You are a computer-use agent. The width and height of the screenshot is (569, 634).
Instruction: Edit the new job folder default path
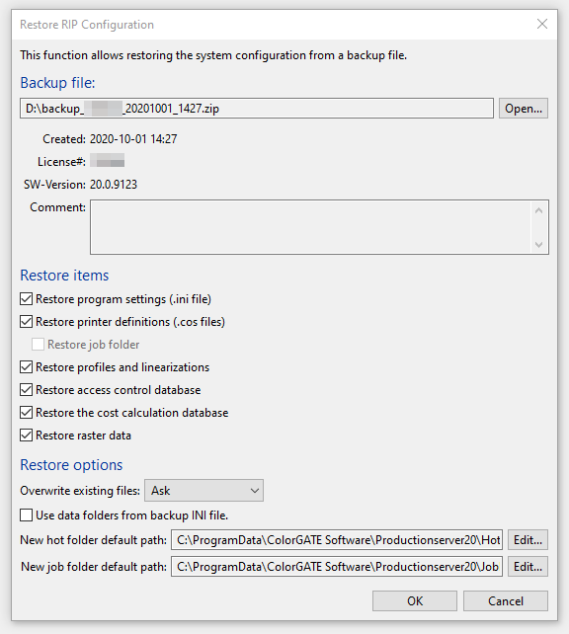coord(528,566)
